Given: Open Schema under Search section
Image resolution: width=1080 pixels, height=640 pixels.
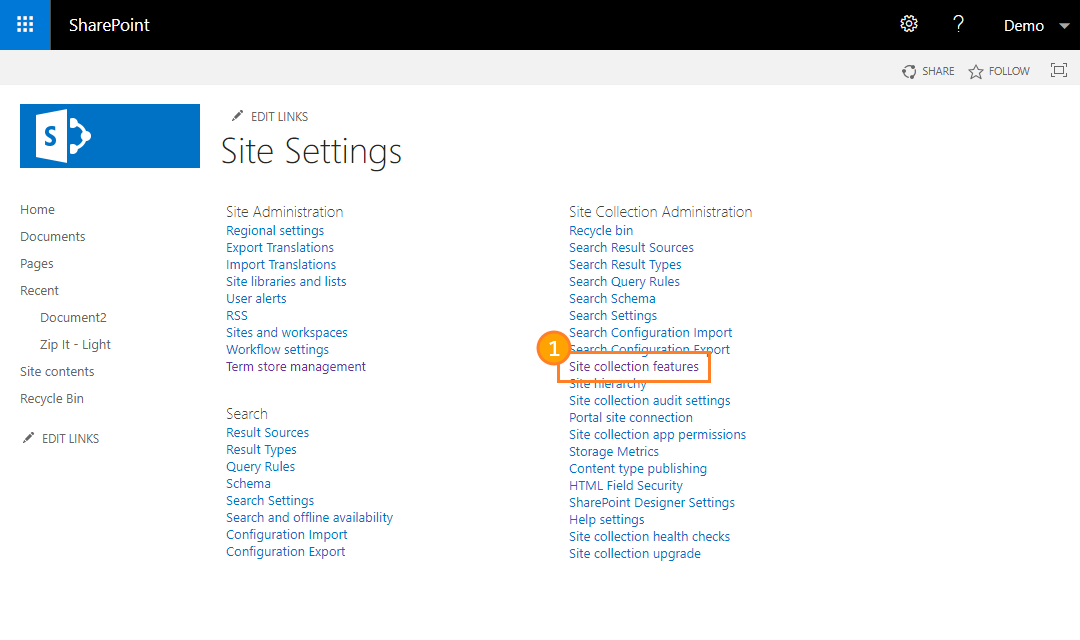Looking at the screenshot, I should point(248,484).
